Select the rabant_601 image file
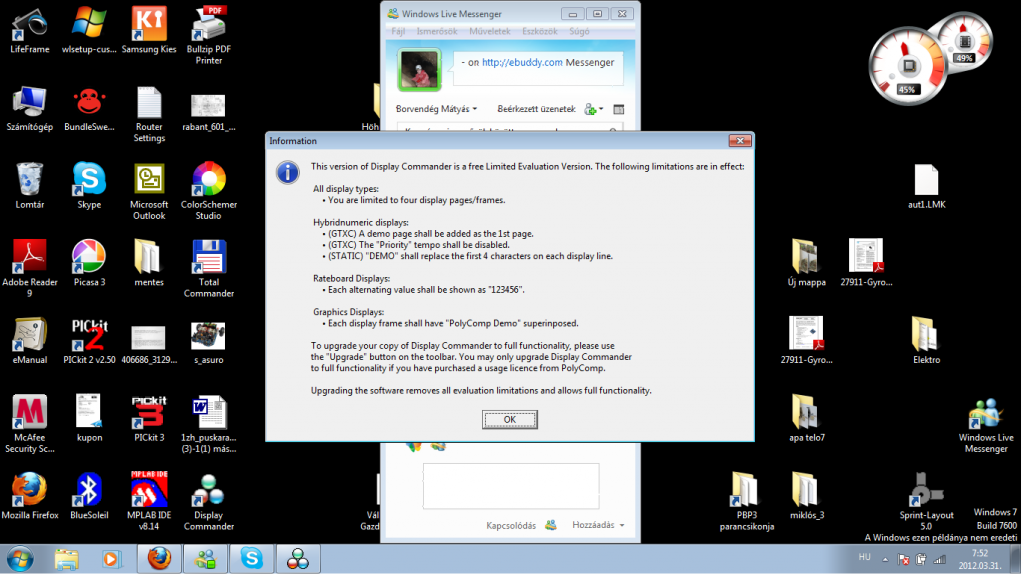 tap(209, 109)
